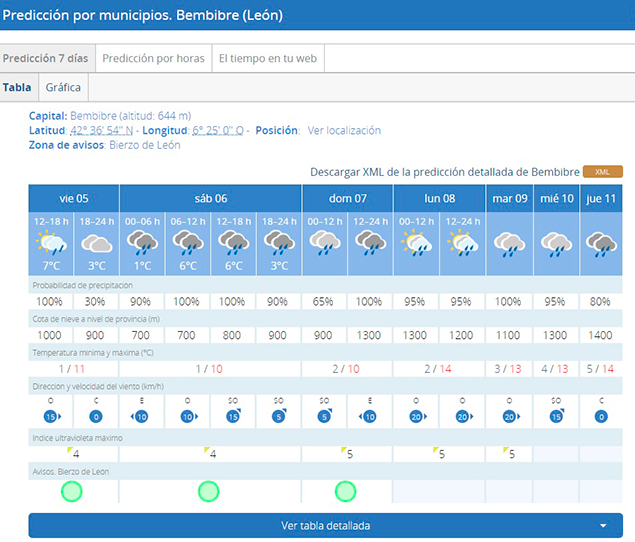Click Thursday 11 rain cloud icon

click(601, 243)
